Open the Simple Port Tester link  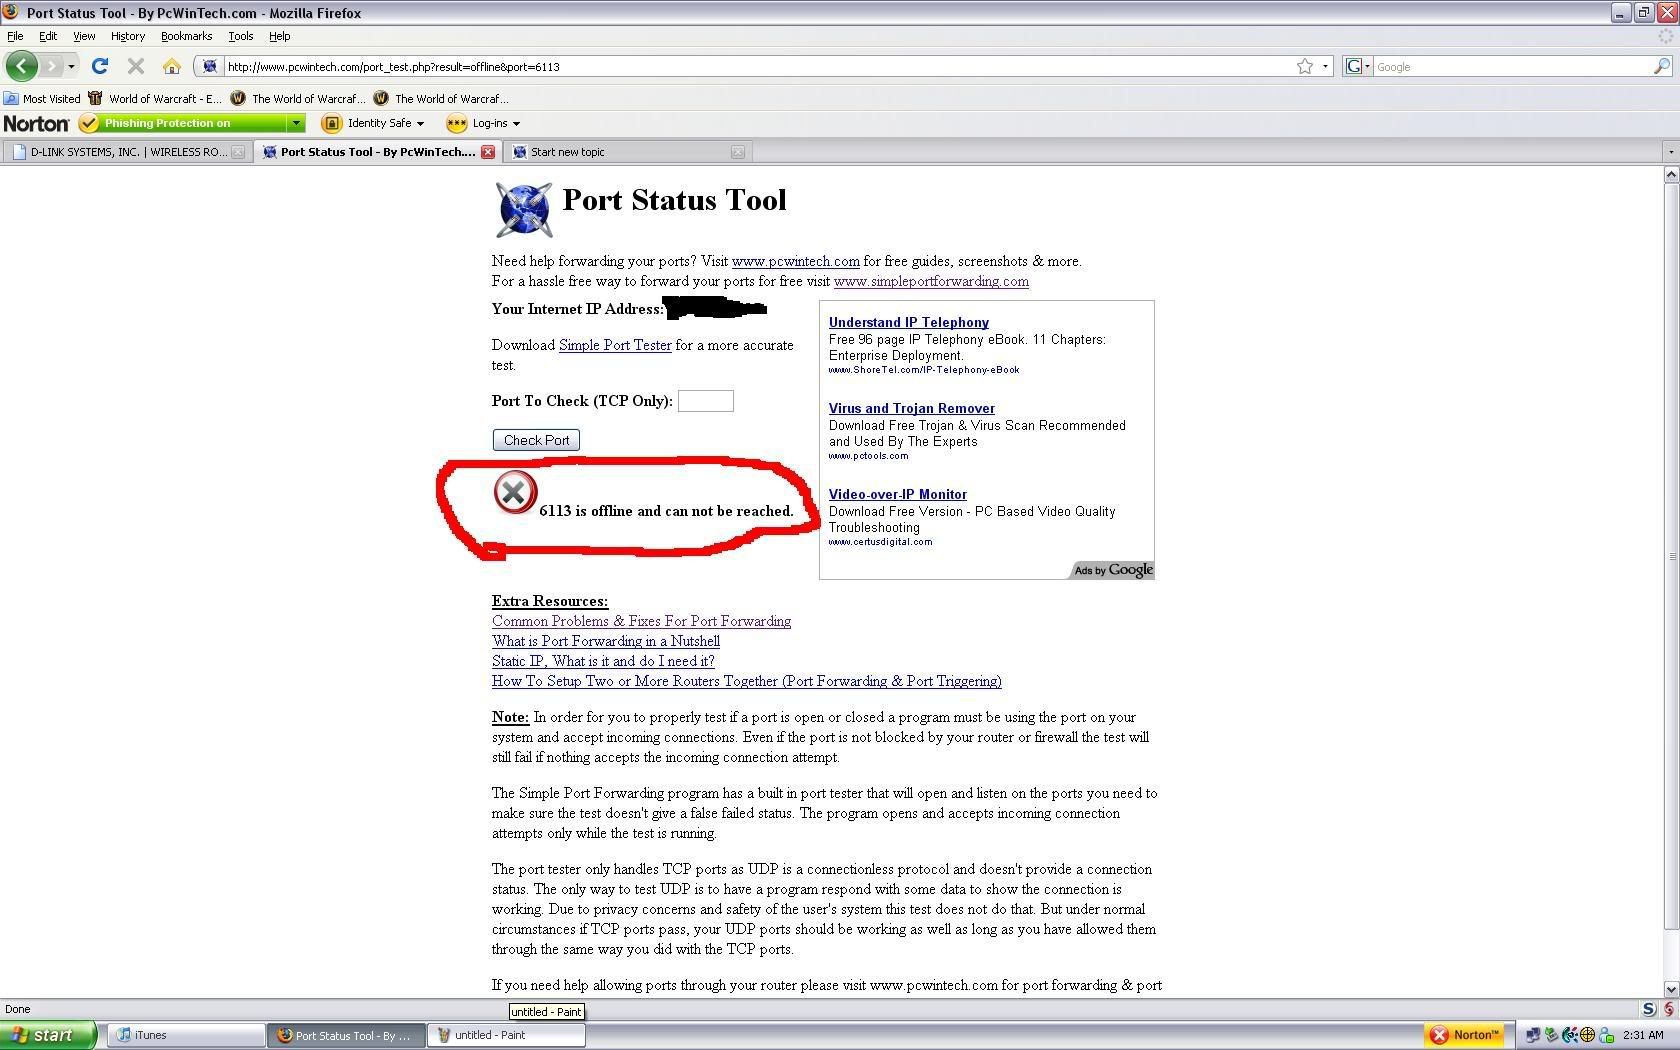615,345
